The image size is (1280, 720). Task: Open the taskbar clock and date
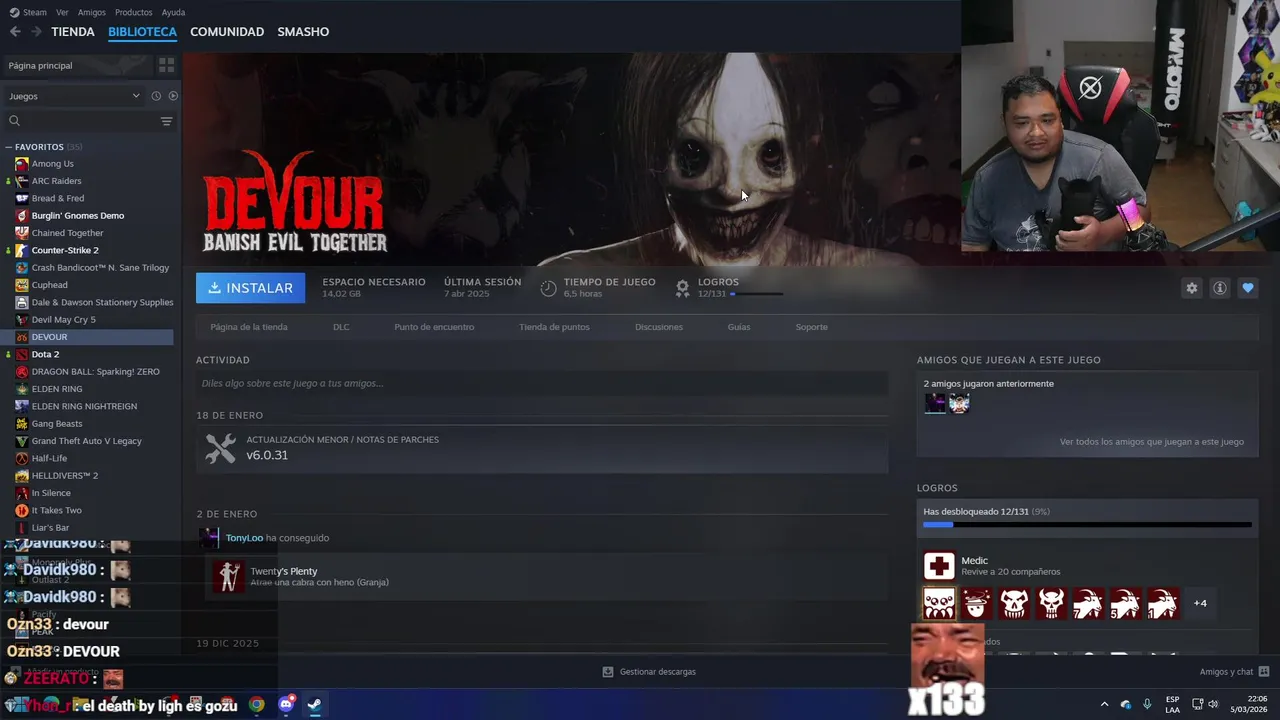(x=1249, y=704)
